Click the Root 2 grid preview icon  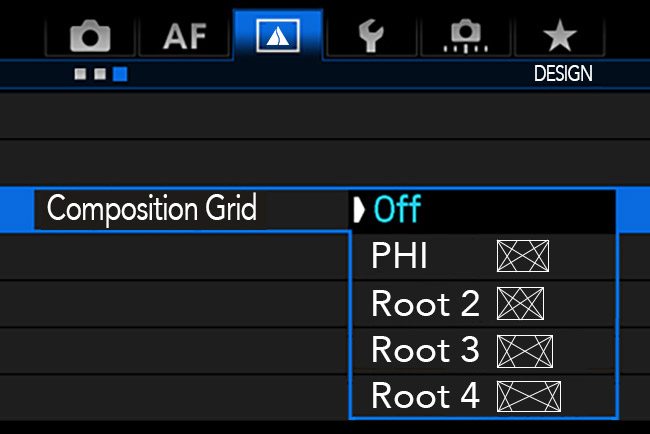pos(520,303)
